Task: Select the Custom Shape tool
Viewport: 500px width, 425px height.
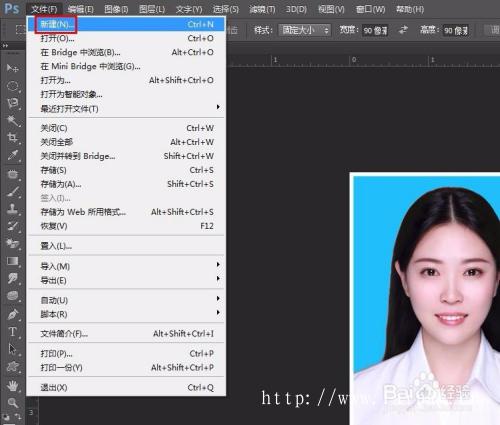Action: (13, 367)
